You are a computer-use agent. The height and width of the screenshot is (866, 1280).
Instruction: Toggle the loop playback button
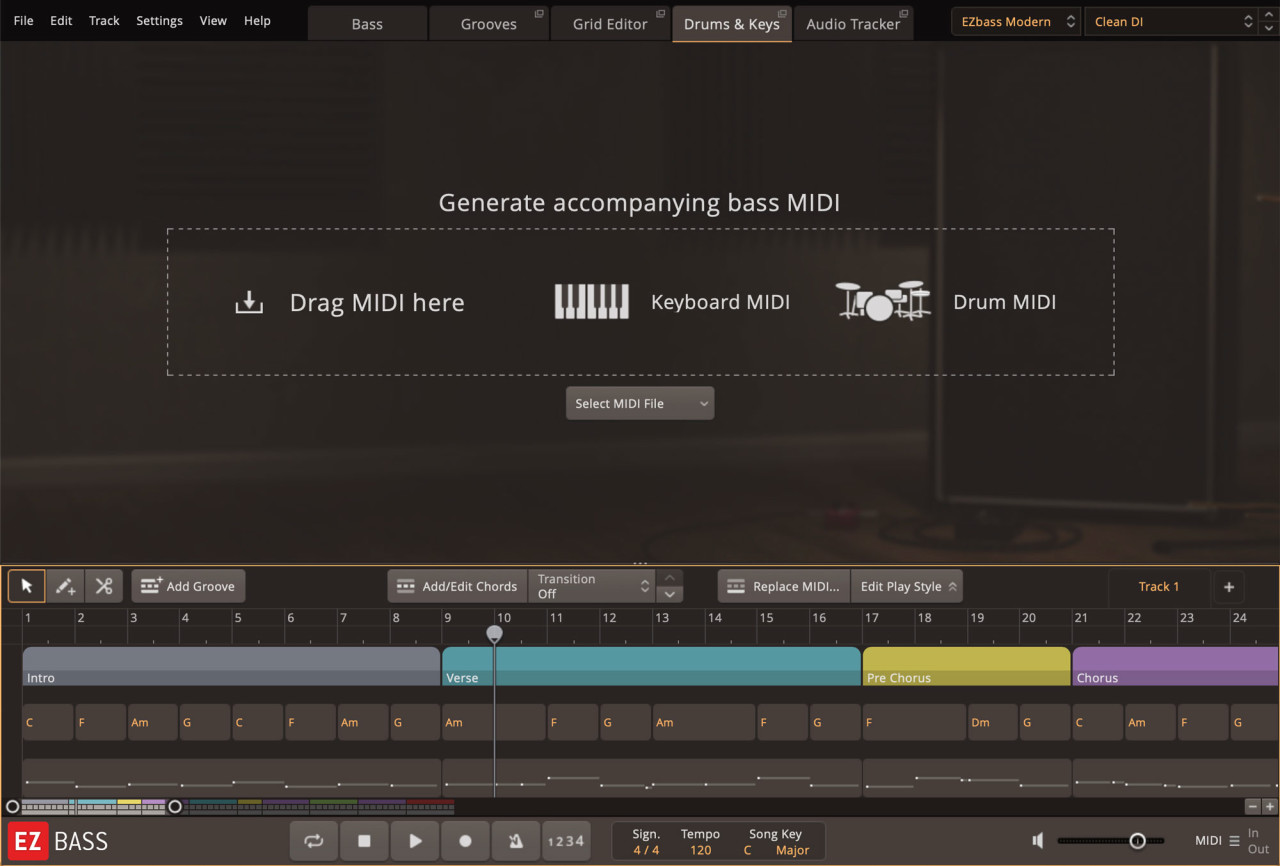point(314,841)
